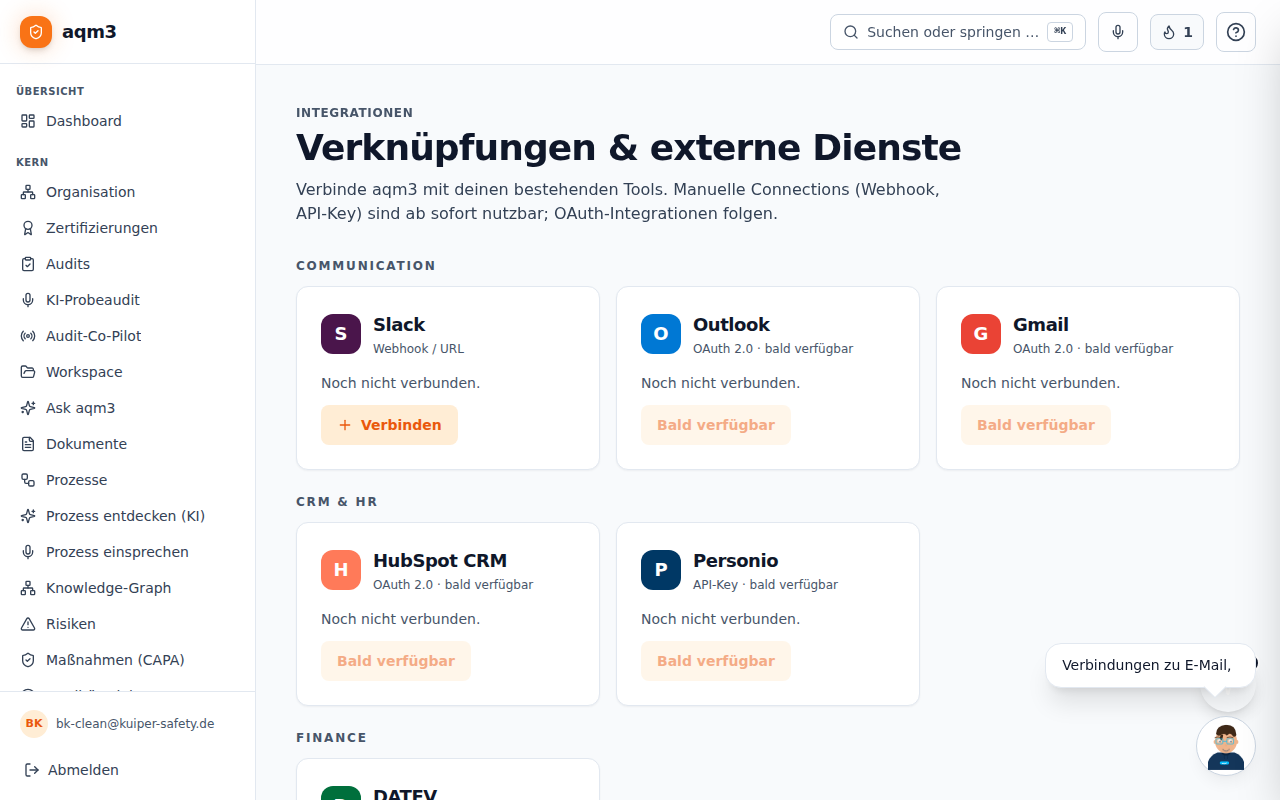Click the BK user avatar

tap(34, 723)
